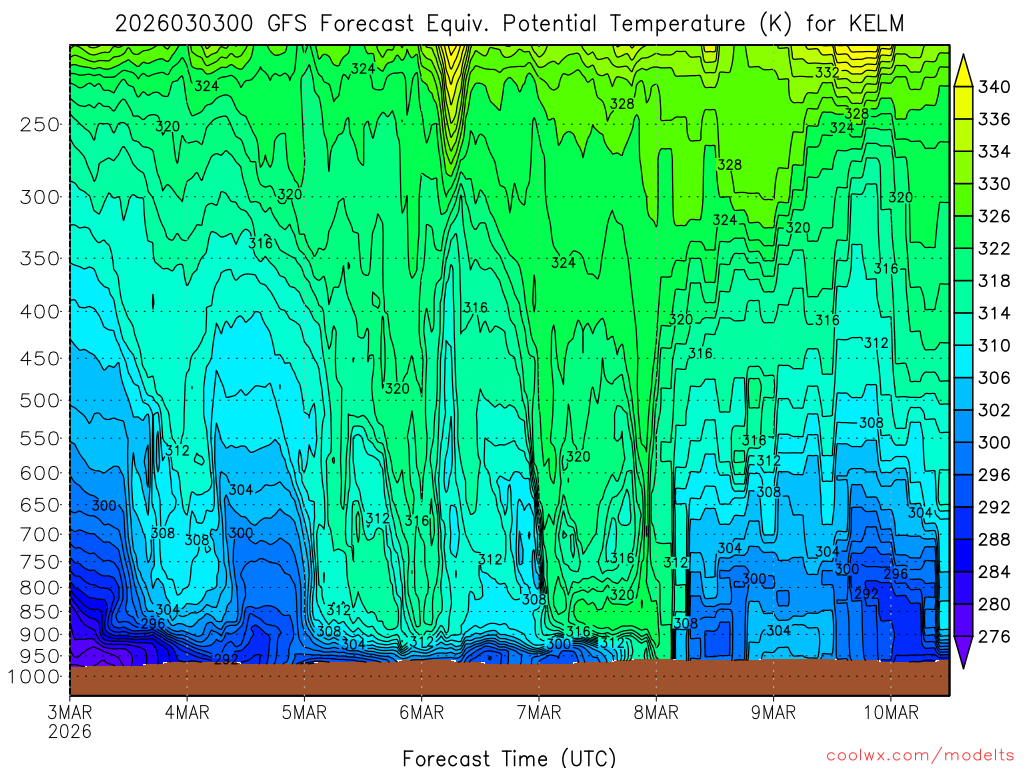1024x768 pixels.
Task: Click the 288 colorbar label
Action: (994, 539)
